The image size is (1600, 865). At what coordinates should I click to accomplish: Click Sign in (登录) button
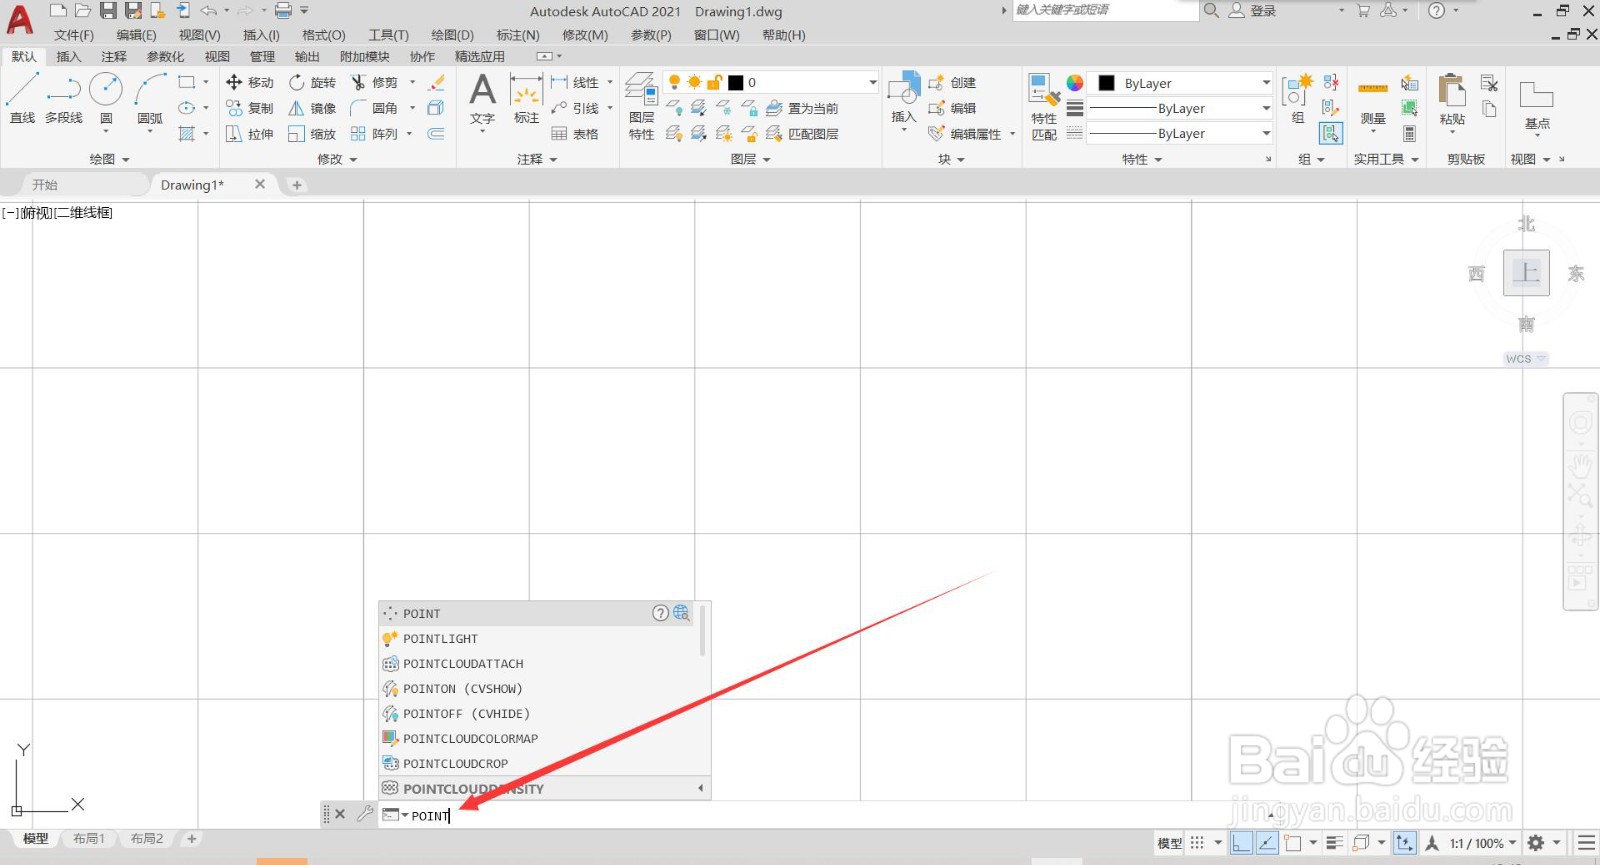[x=1253, y=11]
